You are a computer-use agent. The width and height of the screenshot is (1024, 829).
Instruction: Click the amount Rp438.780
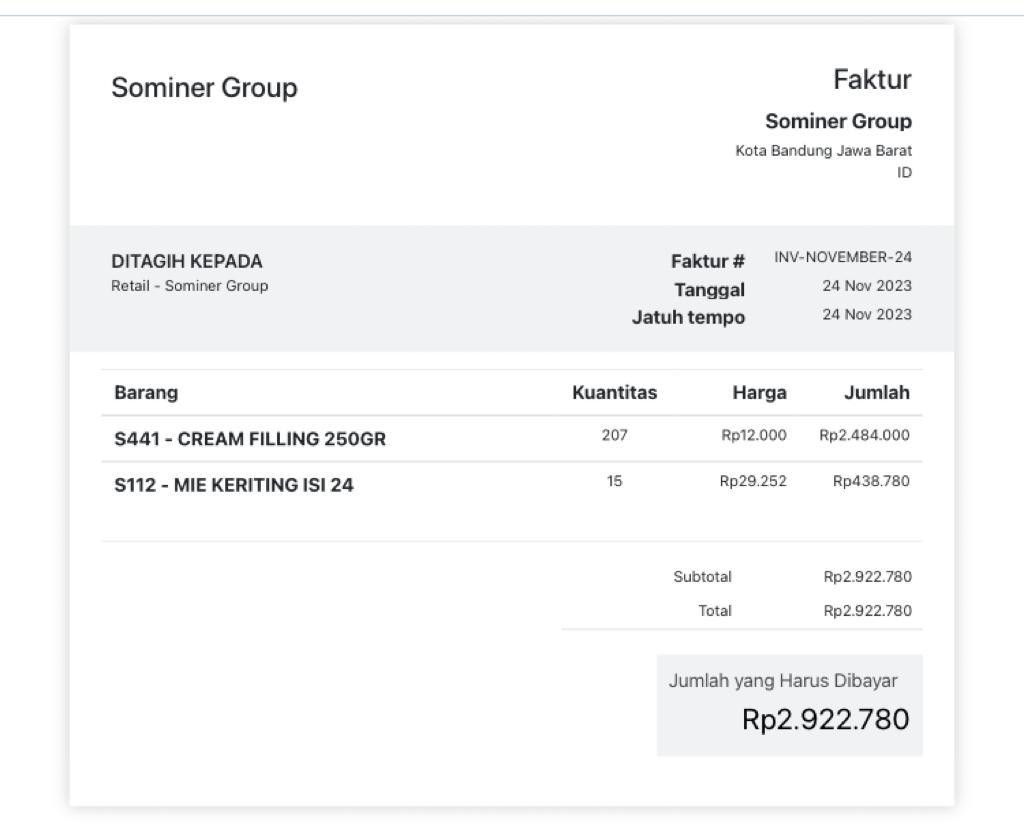[x=871, y=481]
